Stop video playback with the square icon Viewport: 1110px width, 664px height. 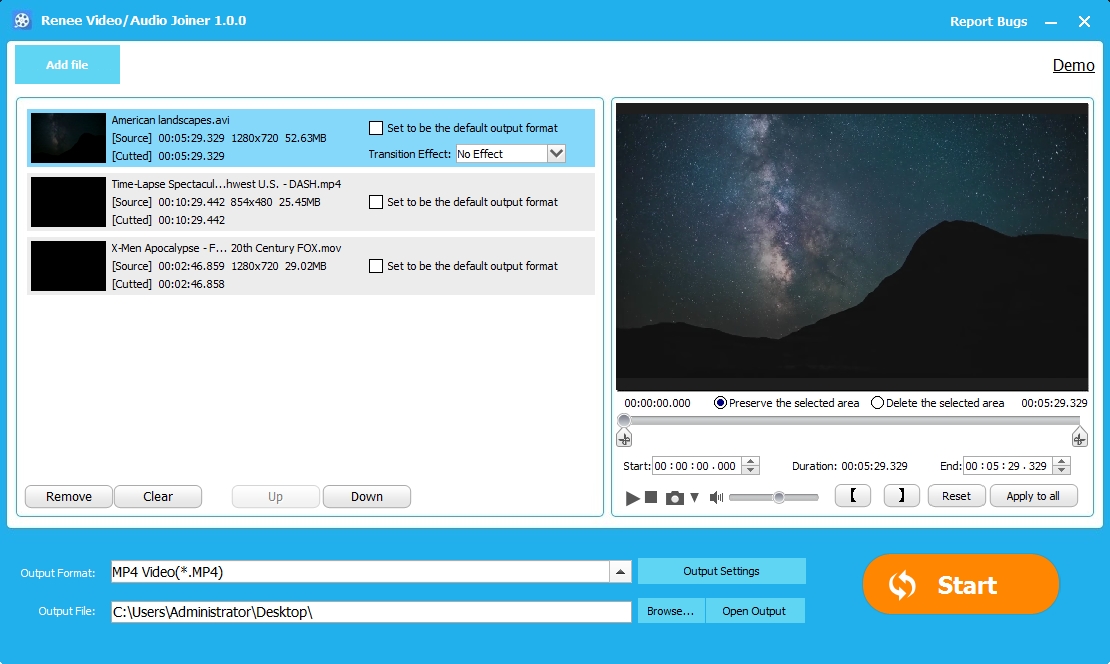coord(651,497)
